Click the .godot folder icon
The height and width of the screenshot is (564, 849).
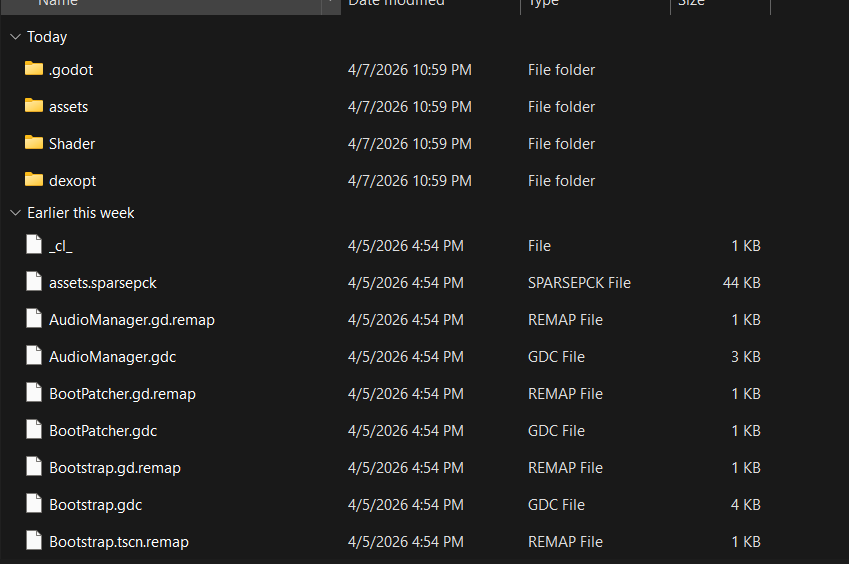click(x=34, y=69)
